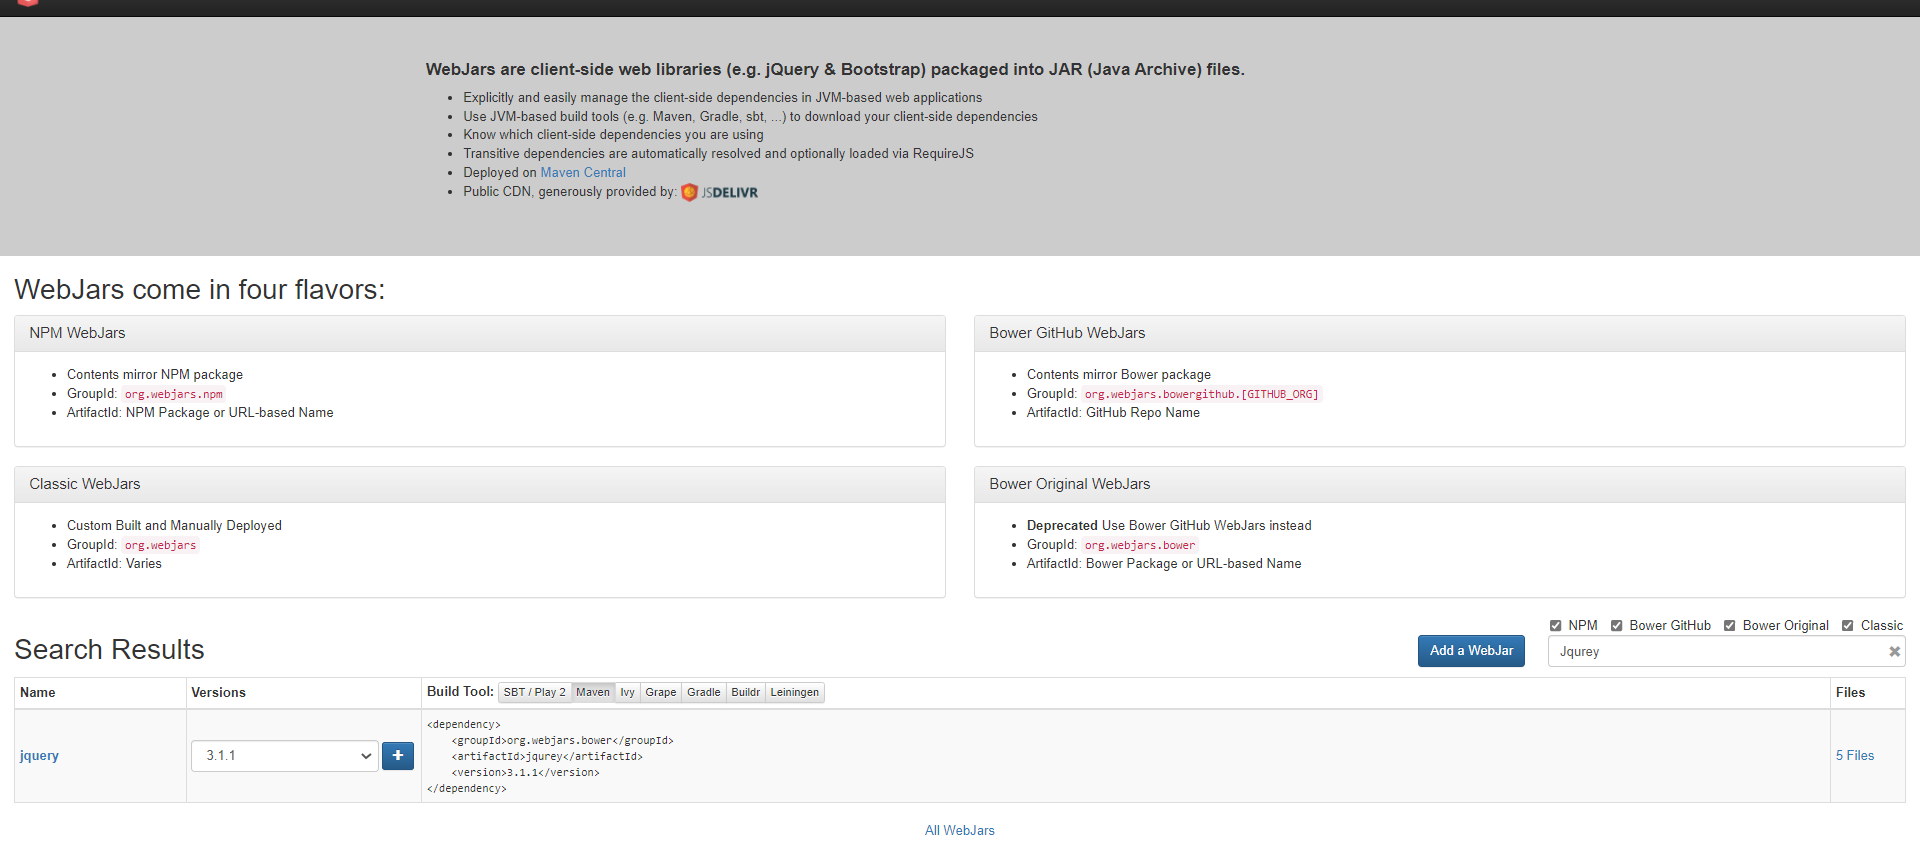Select the Leiningen build tool tab
Screen dimensions: 1920x857
tap(794, 692)
